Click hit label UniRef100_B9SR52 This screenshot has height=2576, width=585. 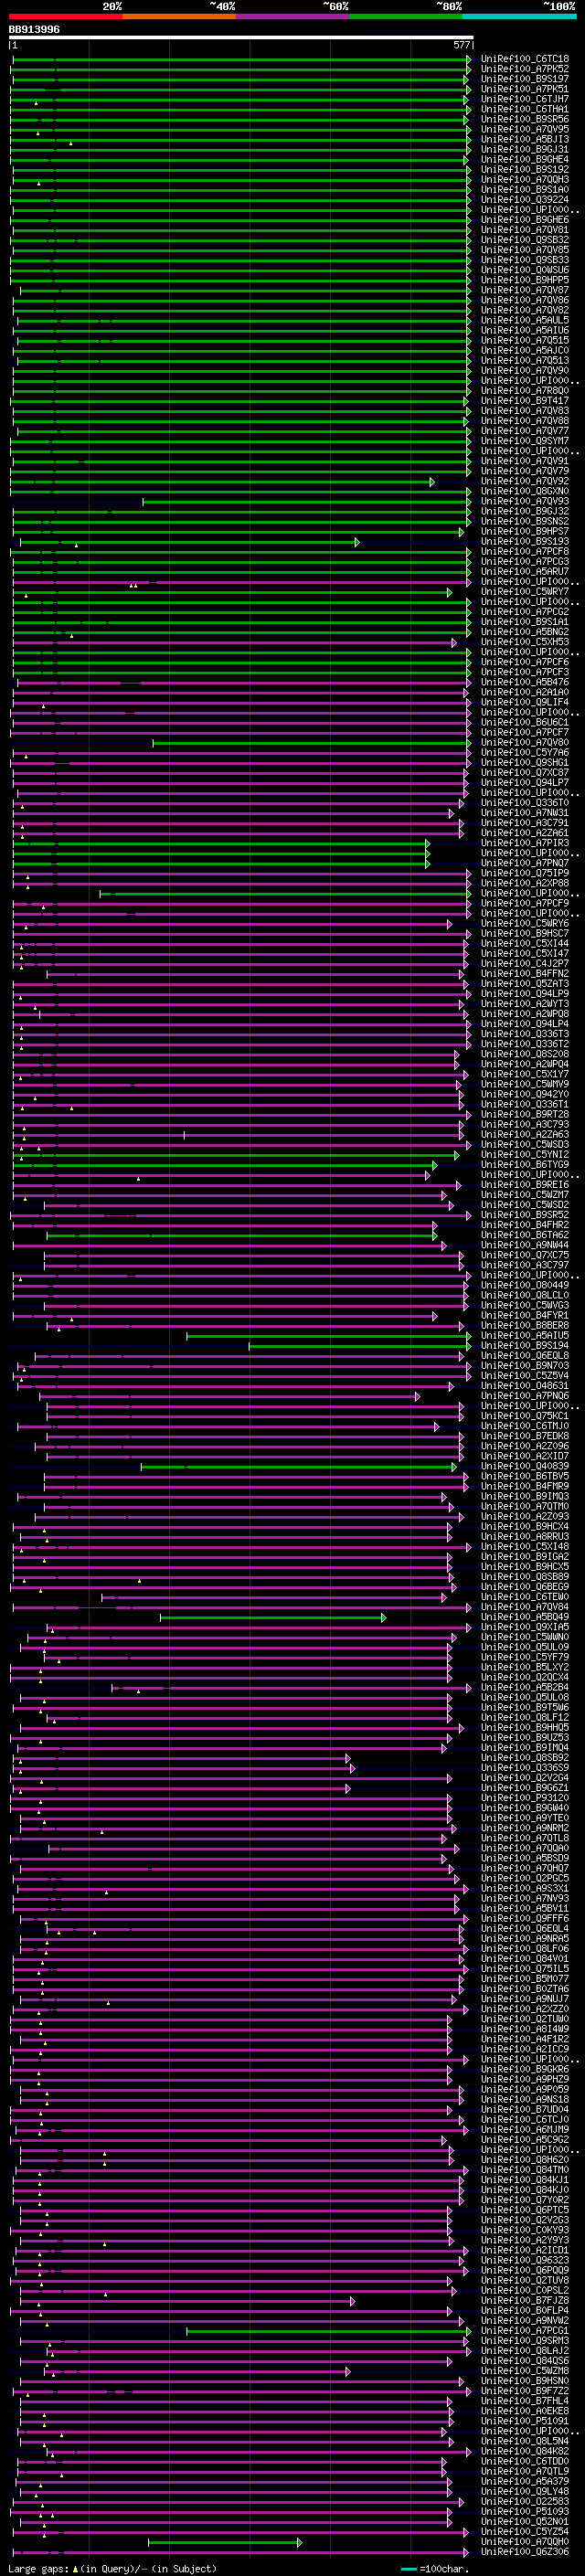pyautogui.click(x=525, y=1215)
